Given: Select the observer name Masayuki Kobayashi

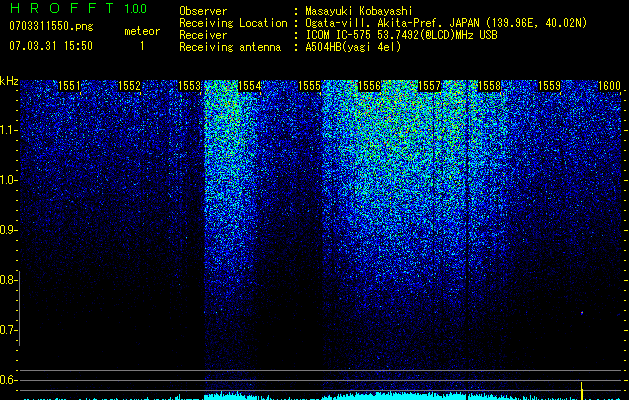Looking at the screenshot, I should click(359, 11).
